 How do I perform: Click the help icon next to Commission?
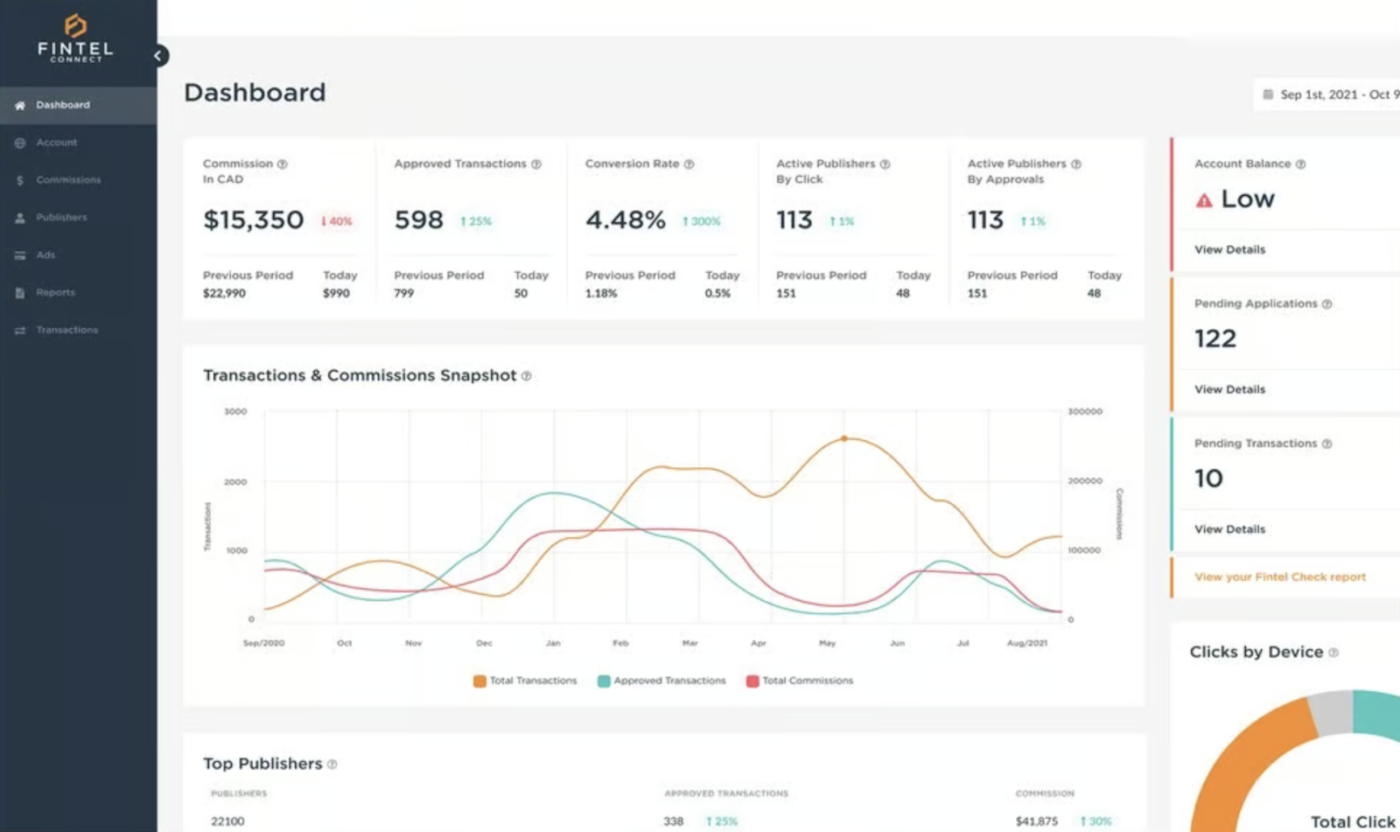(x=282, y=164)
